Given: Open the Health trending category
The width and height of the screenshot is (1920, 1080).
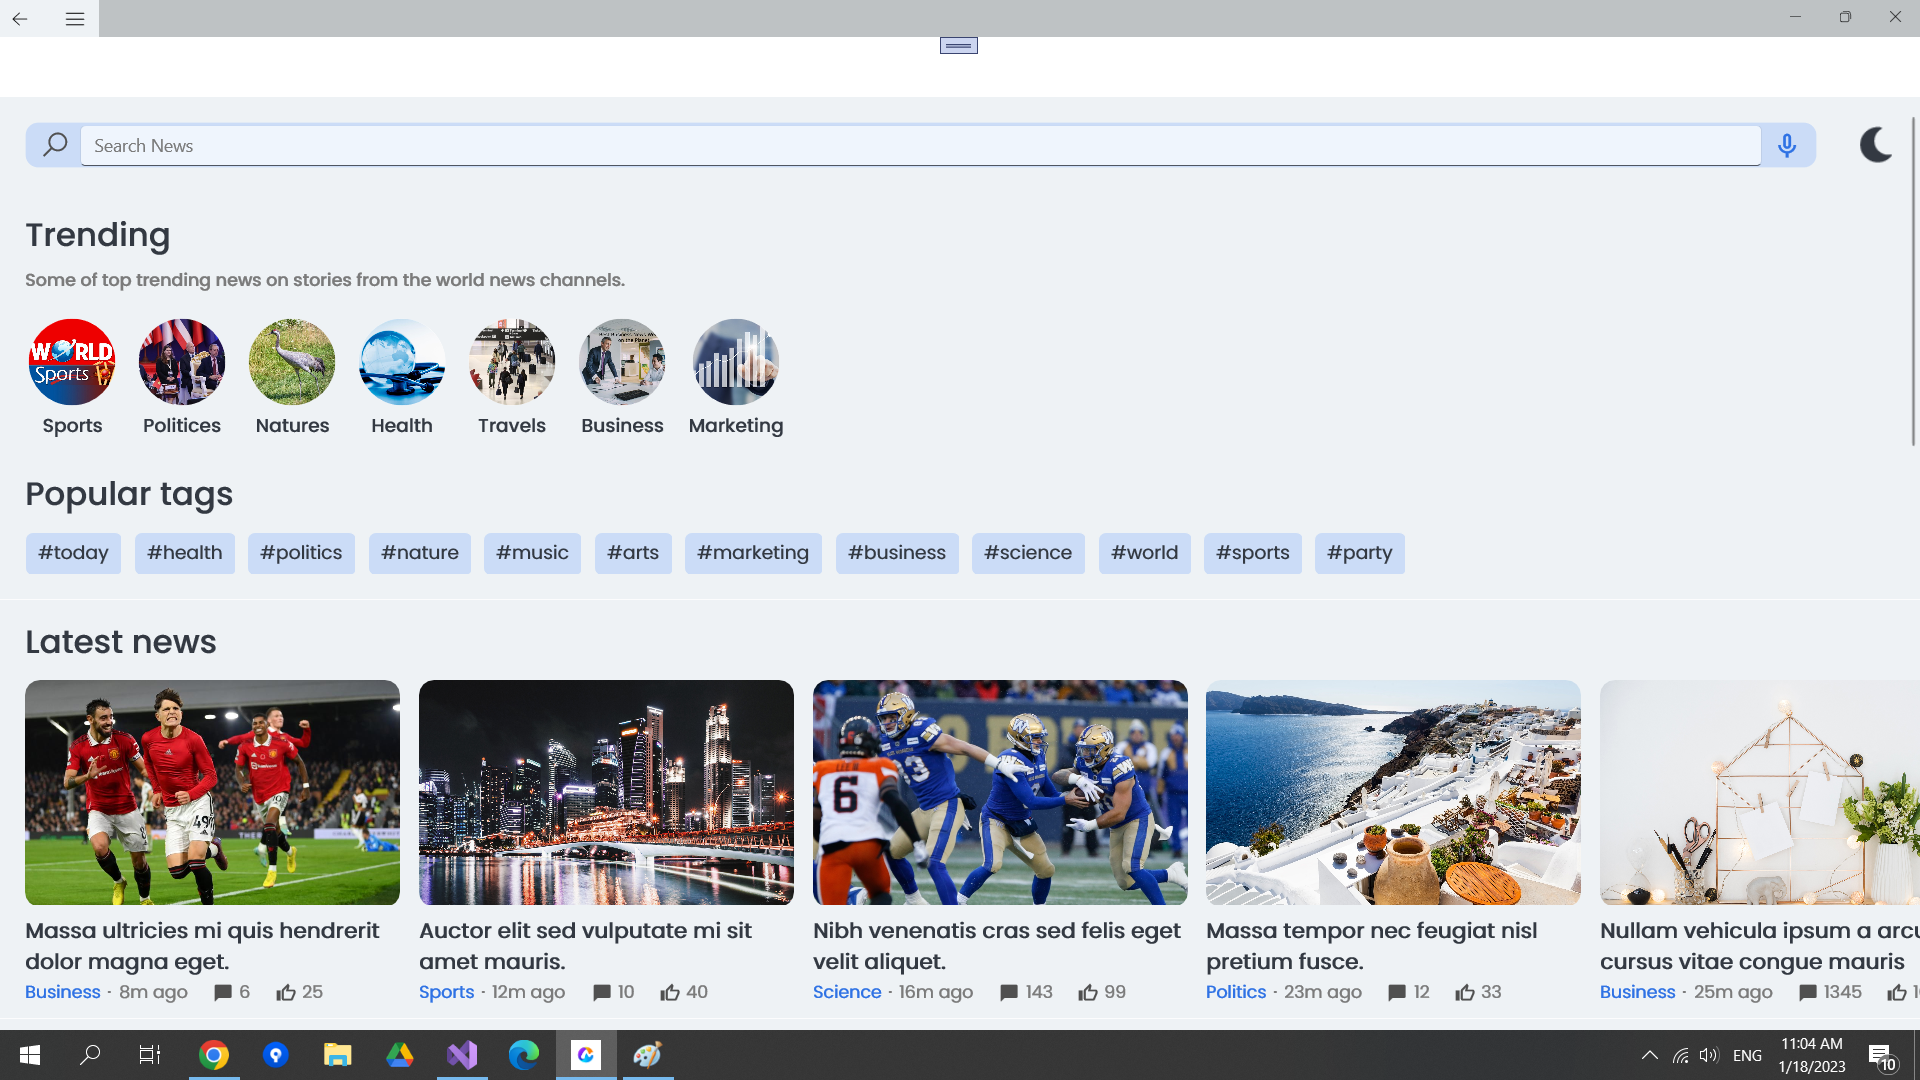Looking at the screenshot, I should tap(402, 362).
